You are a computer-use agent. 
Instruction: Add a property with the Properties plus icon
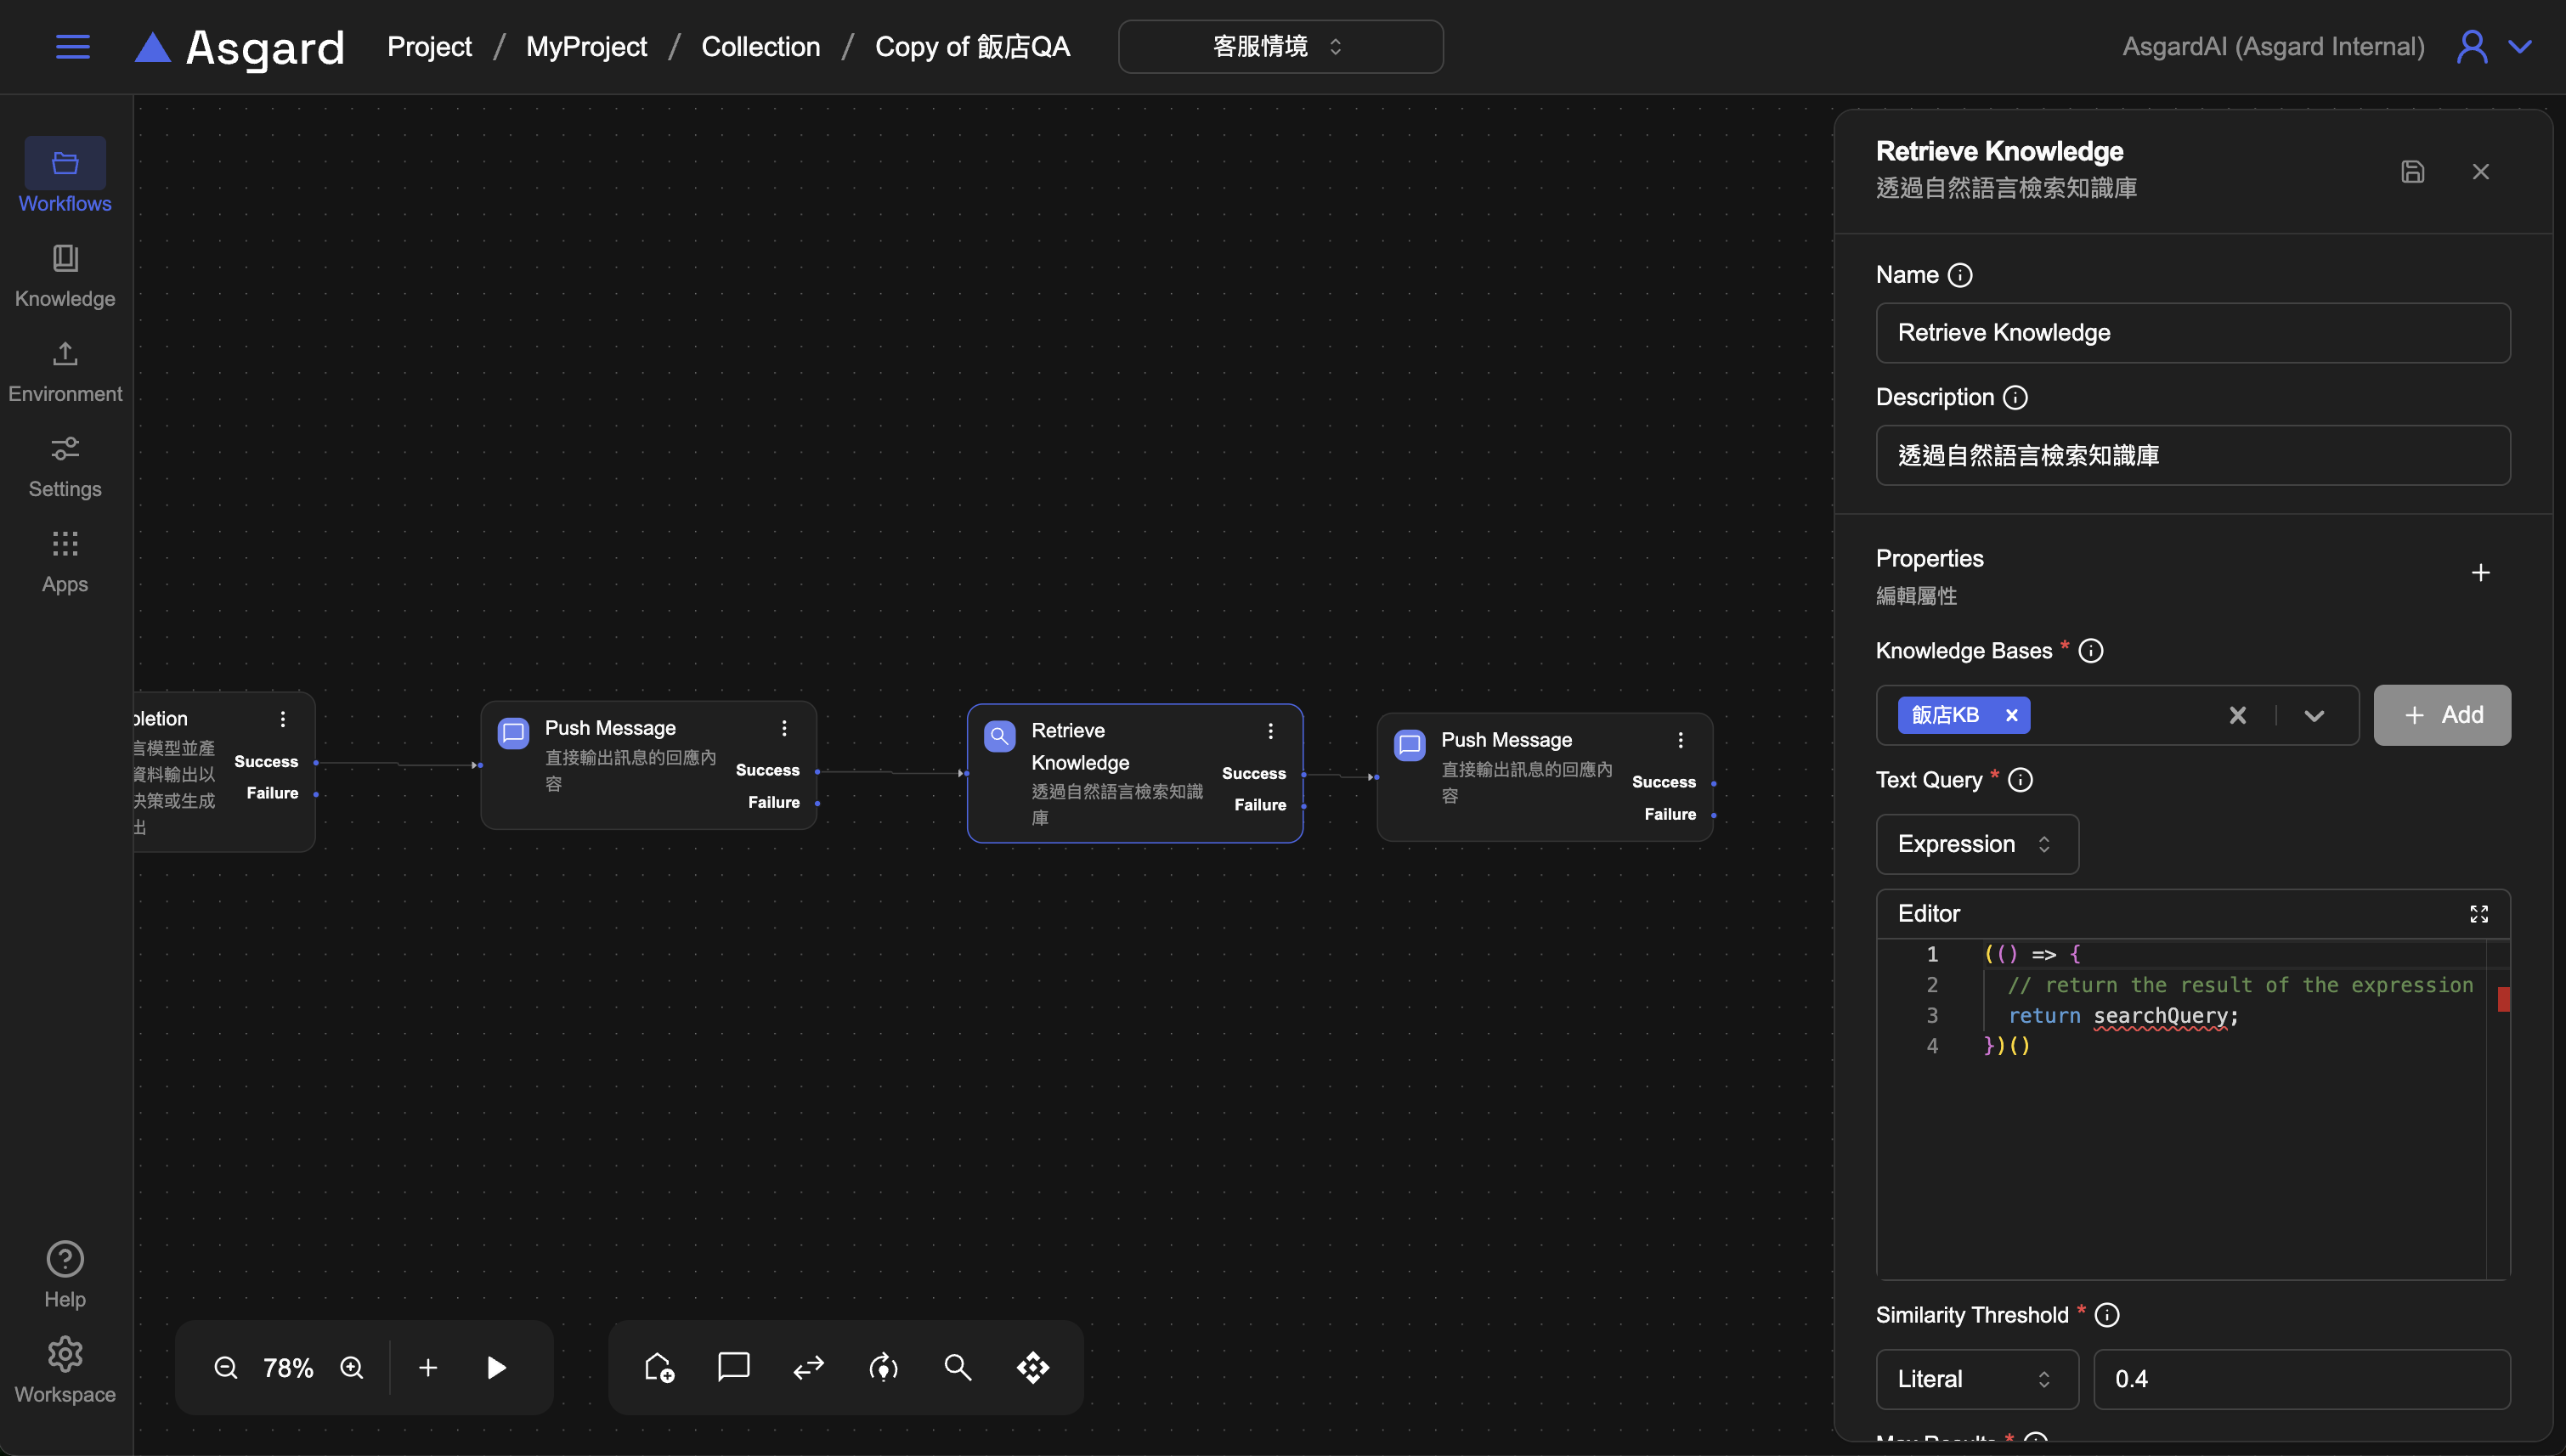(2480, 573)
